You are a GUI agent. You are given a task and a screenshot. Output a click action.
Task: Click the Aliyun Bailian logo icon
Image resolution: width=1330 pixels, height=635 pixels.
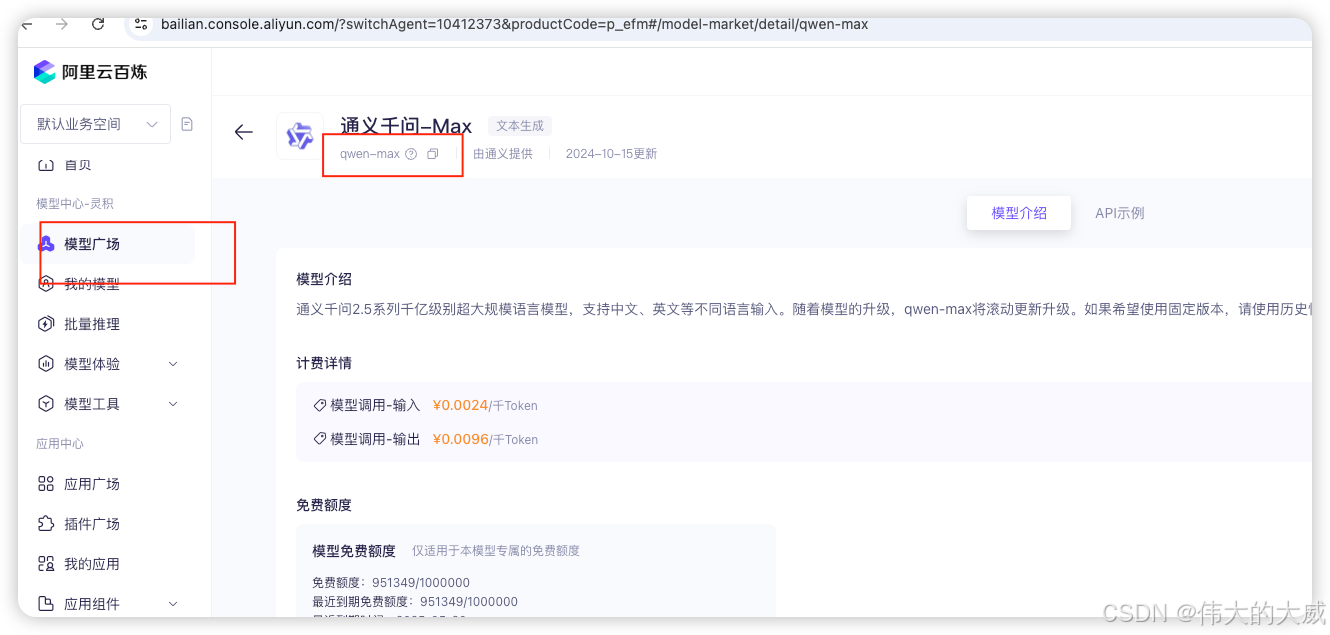tap(45, 72)
